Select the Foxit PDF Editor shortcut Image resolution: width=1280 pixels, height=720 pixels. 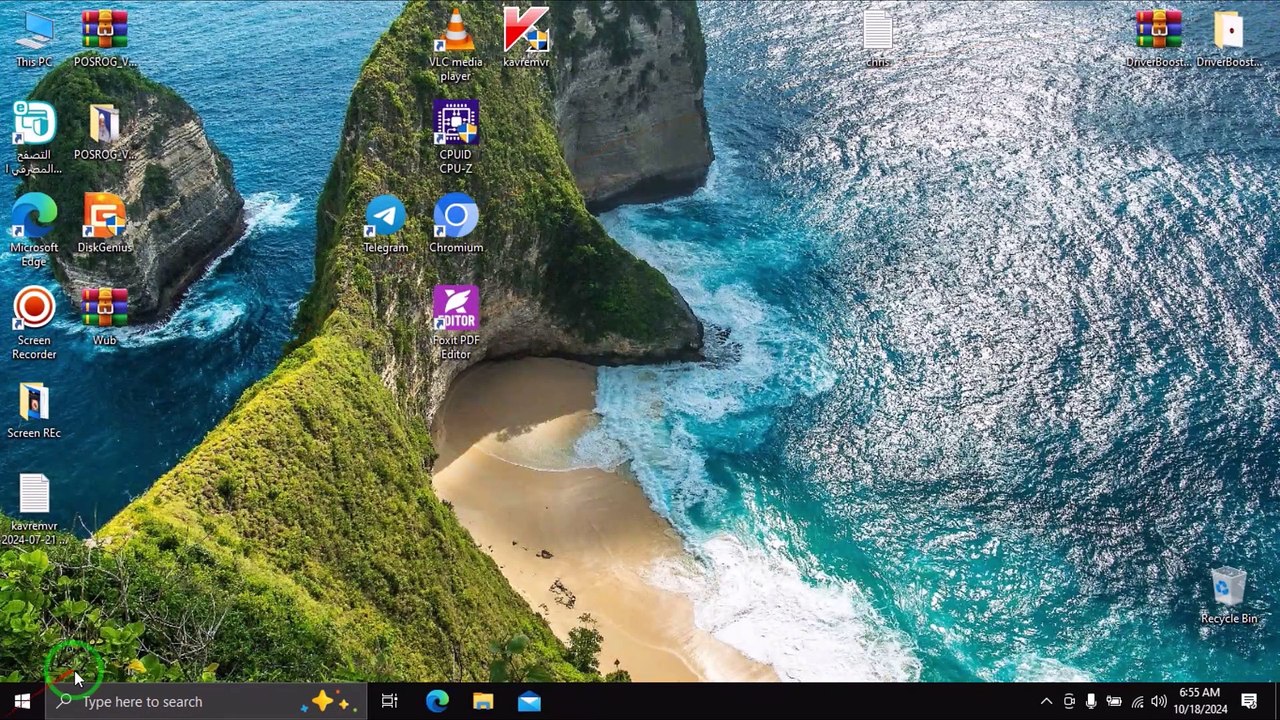456,322
